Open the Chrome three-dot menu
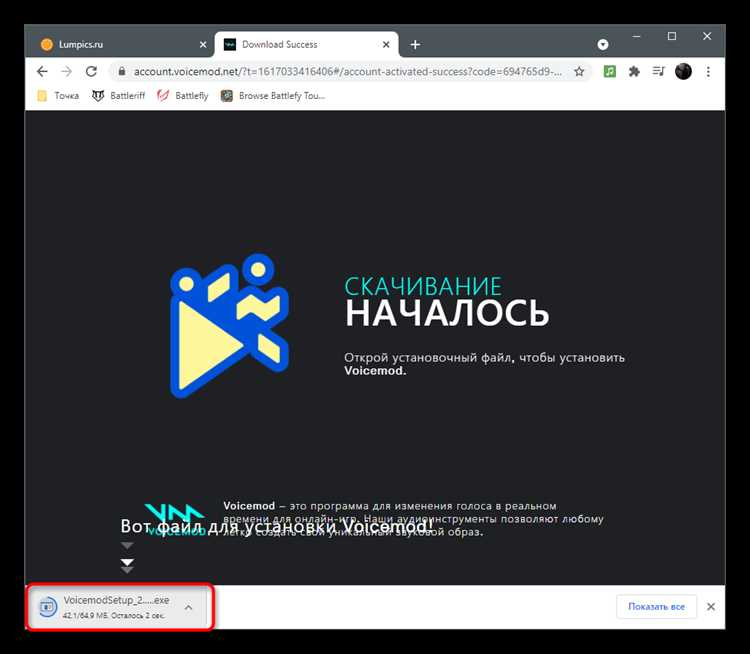The height and width of the screenshot is (654, 750). [x=708, y=72]
